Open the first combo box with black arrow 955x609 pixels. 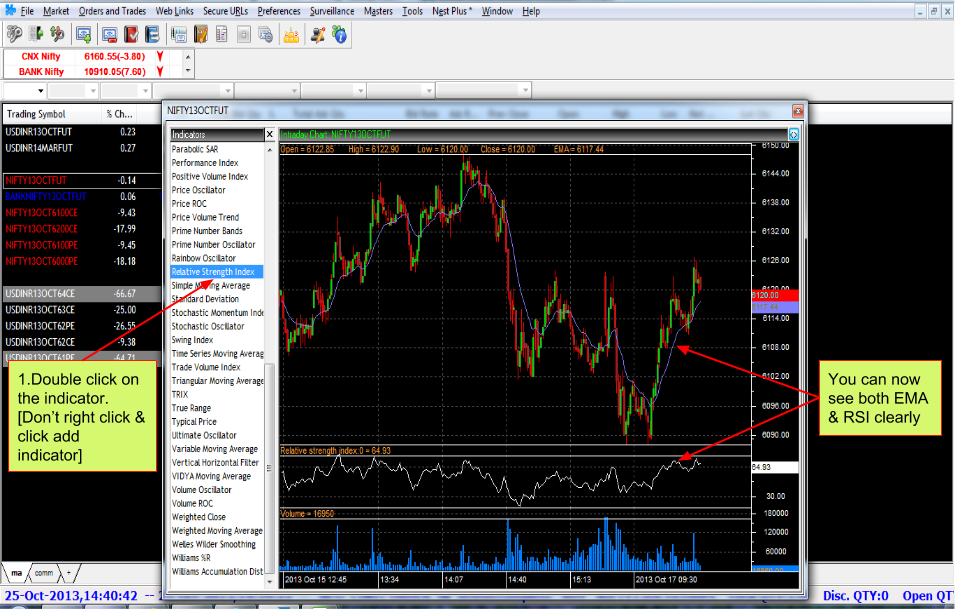pos(25,91)
